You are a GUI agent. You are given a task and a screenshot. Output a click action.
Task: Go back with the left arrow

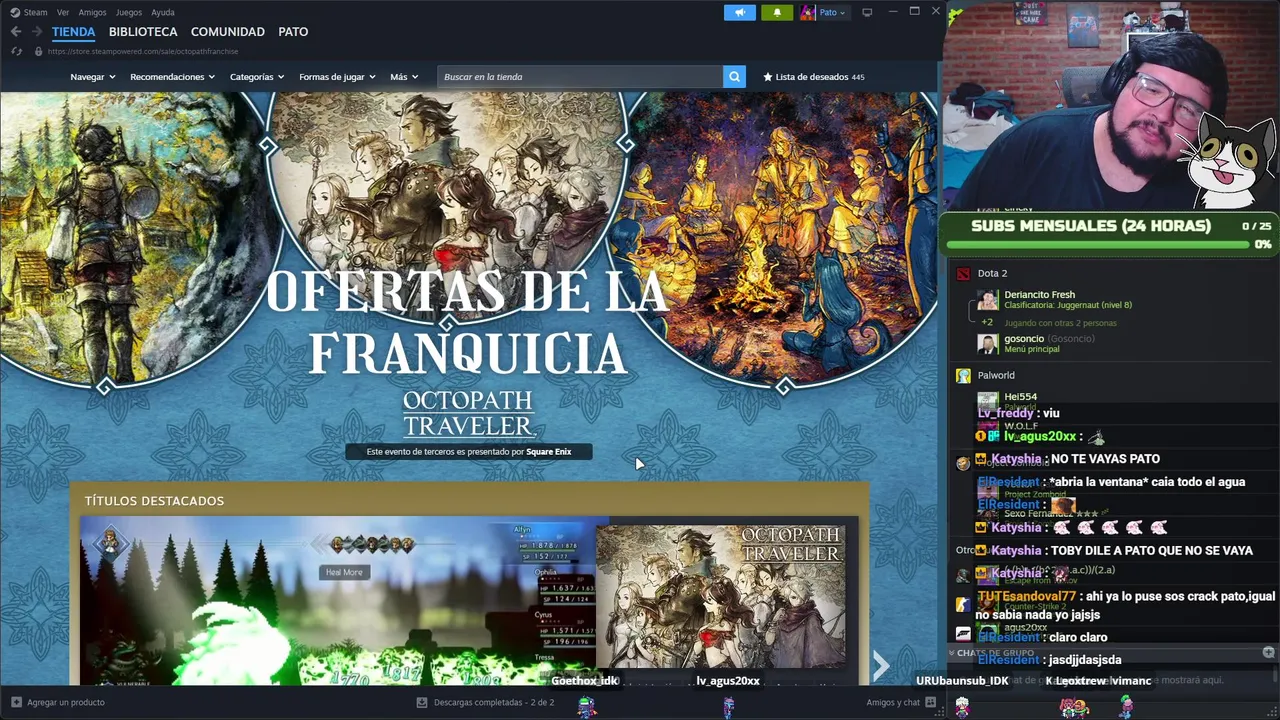point(16,32)
